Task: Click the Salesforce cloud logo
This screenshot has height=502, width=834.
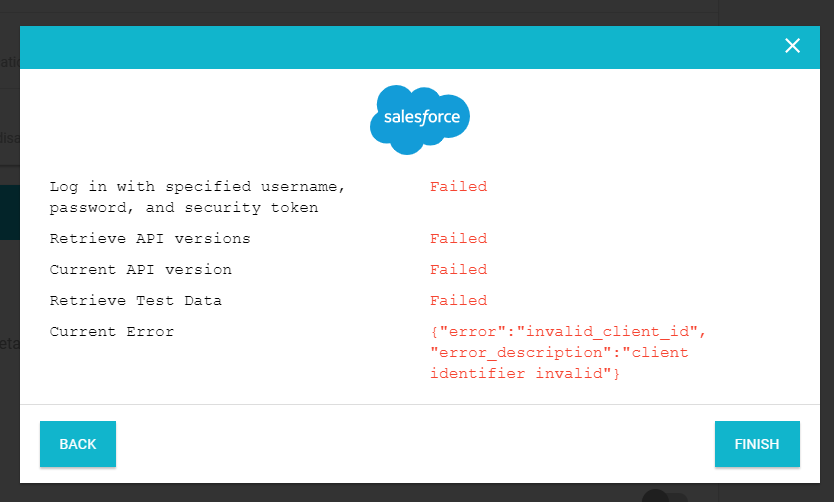Action: tap(420, 119)
